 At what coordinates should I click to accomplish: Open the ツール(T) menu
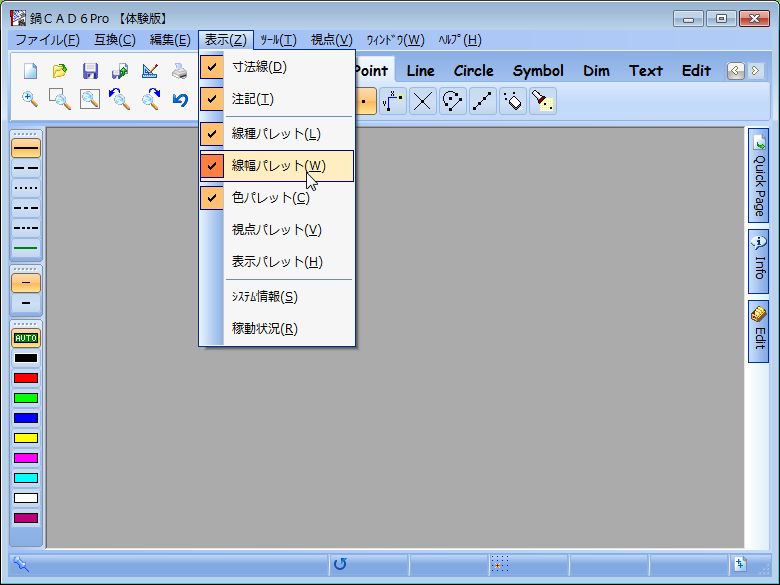click(x=279, y=40)
